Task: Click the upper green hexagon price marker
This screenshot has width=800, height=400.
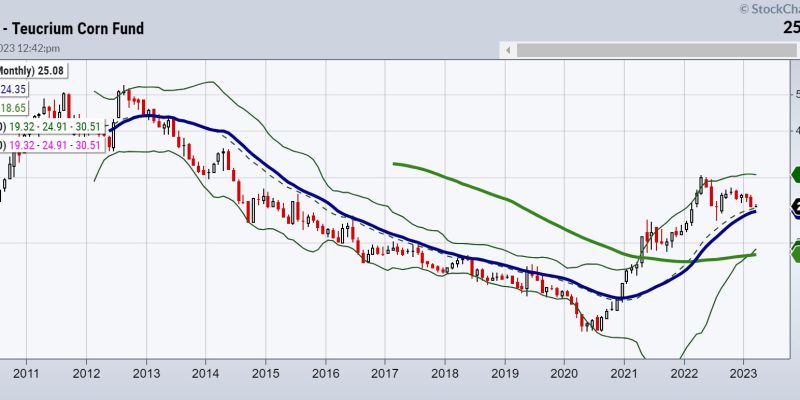Action: [794, 172]
